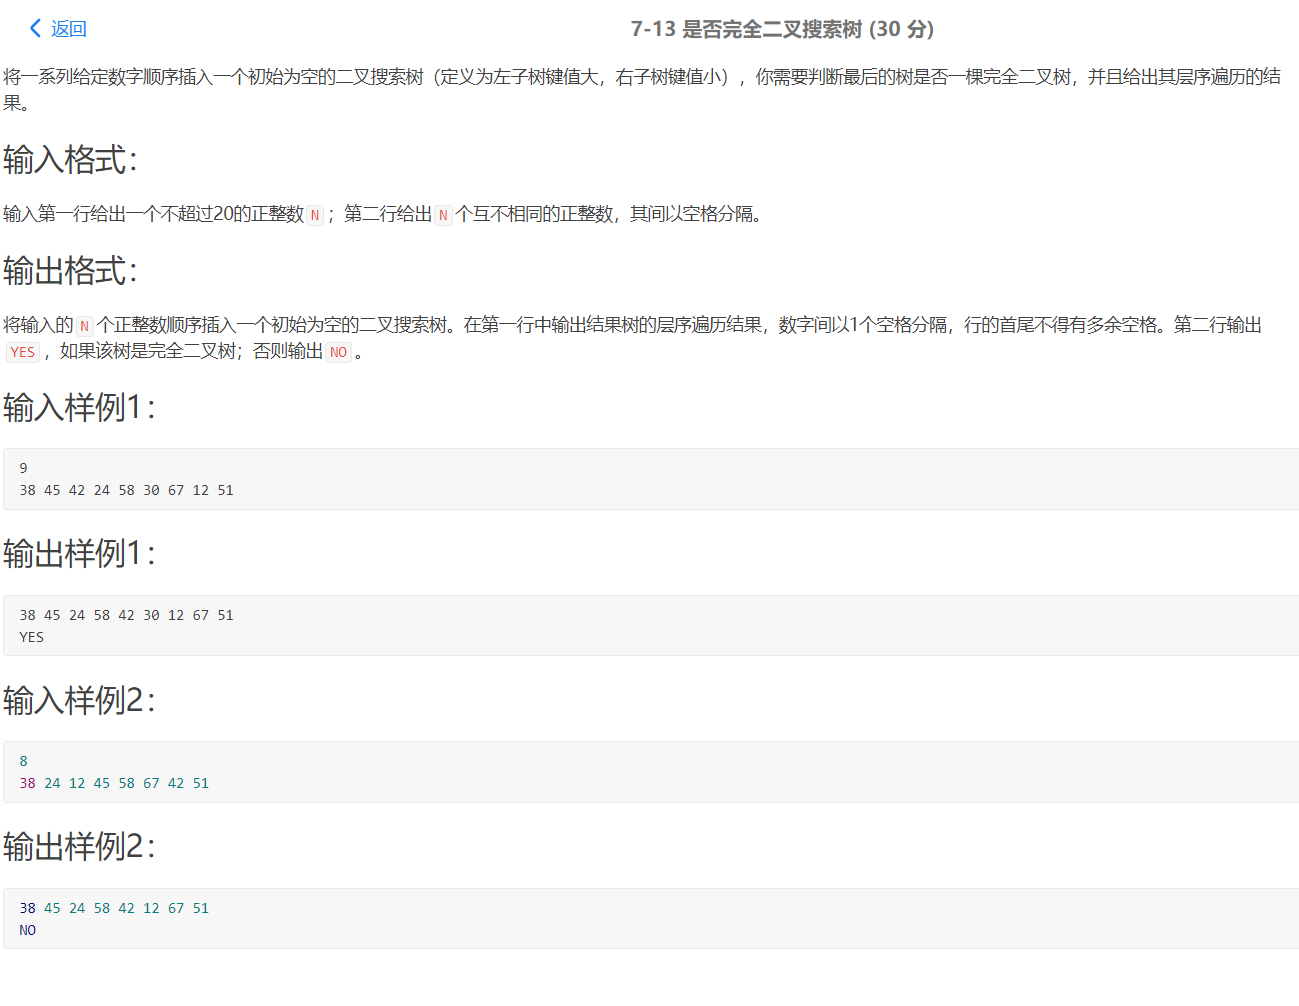This screenshot has height=1006, width=1299.
Task: Select the 输出格式 heading
Action: [x=62, y=270]
